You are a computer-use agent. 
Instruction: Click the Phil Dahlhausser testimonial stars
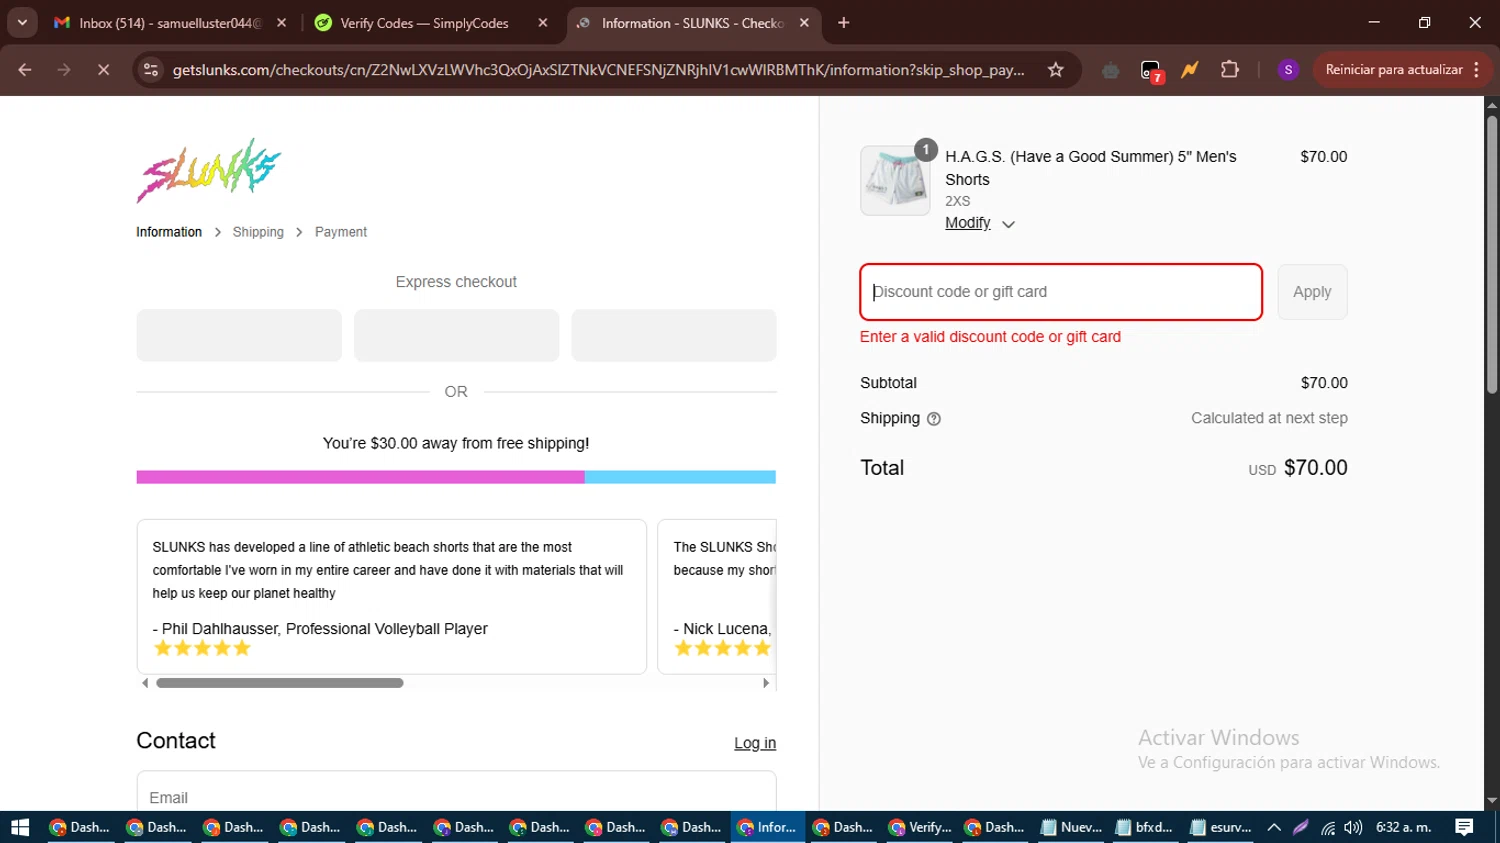click(202, 648)
